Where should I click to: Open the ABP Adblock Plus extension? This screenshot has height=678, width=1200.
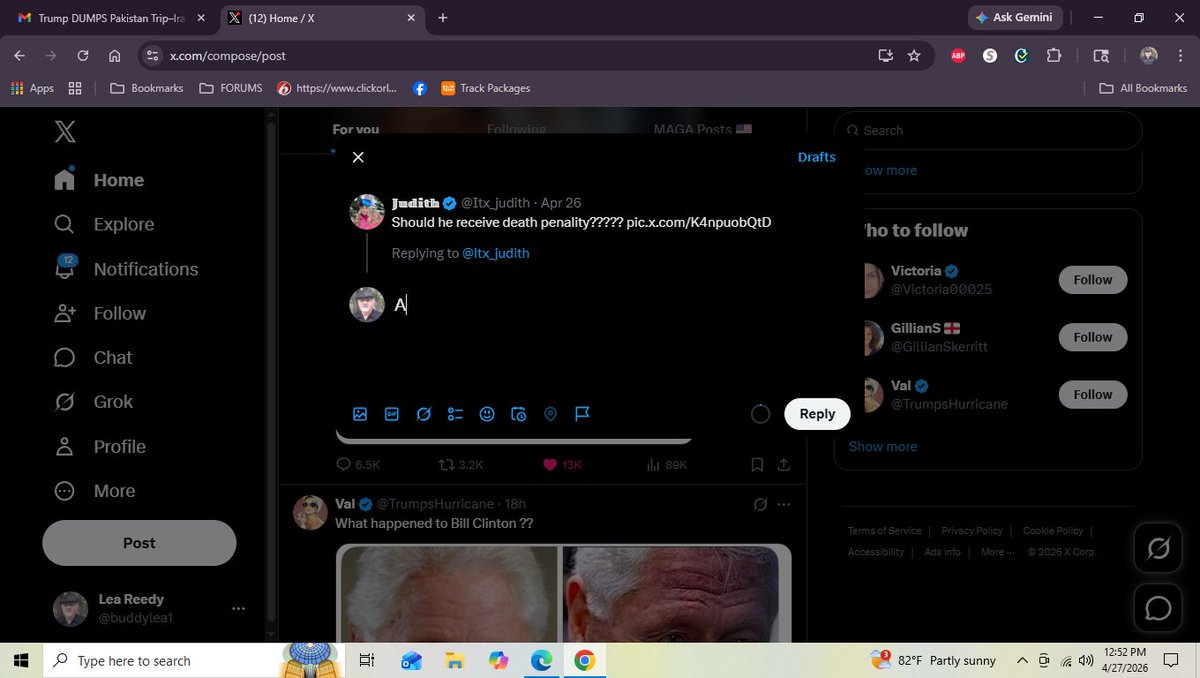[958, 56]
